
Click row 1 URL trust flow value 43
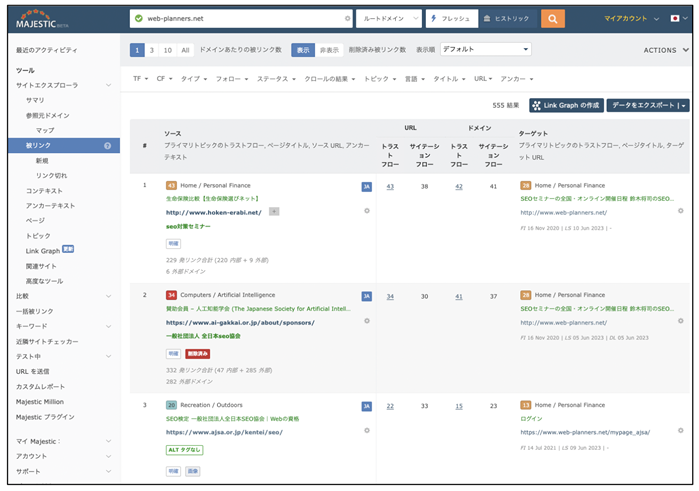click(390, 187)
